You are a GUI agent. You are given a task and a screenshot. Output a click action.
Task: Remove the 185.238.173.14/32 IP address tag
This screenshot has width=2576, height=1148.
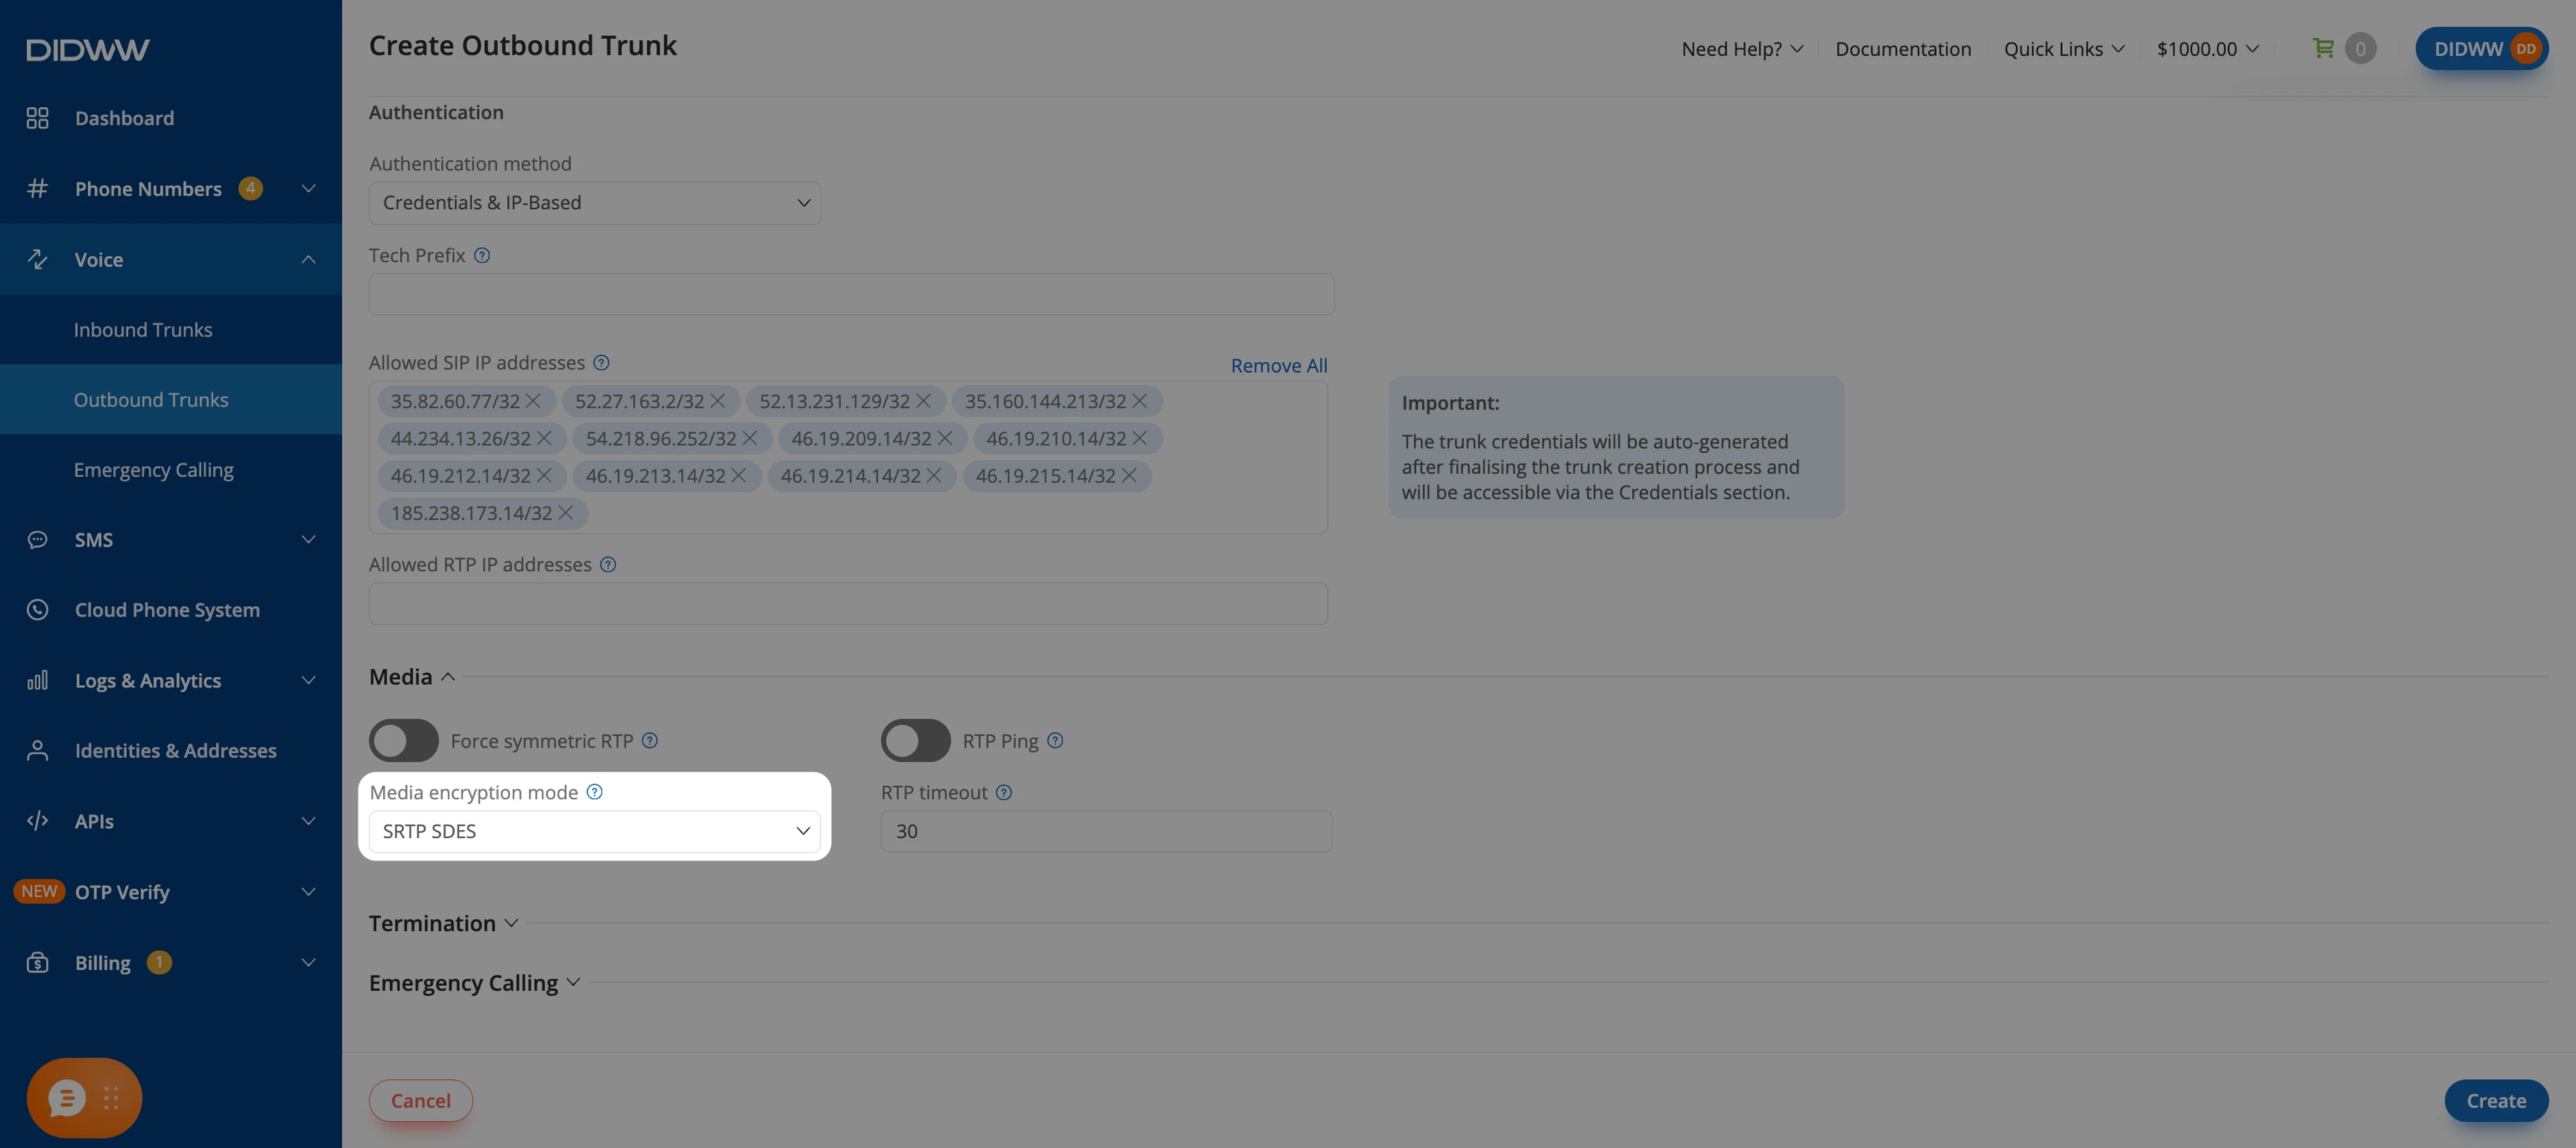click(x=565, y=513)
